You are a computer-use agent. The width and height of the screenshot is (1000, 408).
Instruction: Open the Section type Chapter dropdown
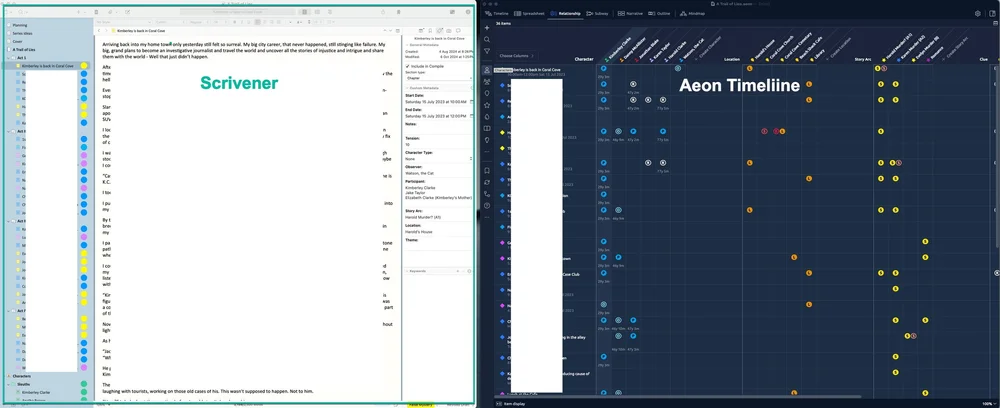click(439, 78)
